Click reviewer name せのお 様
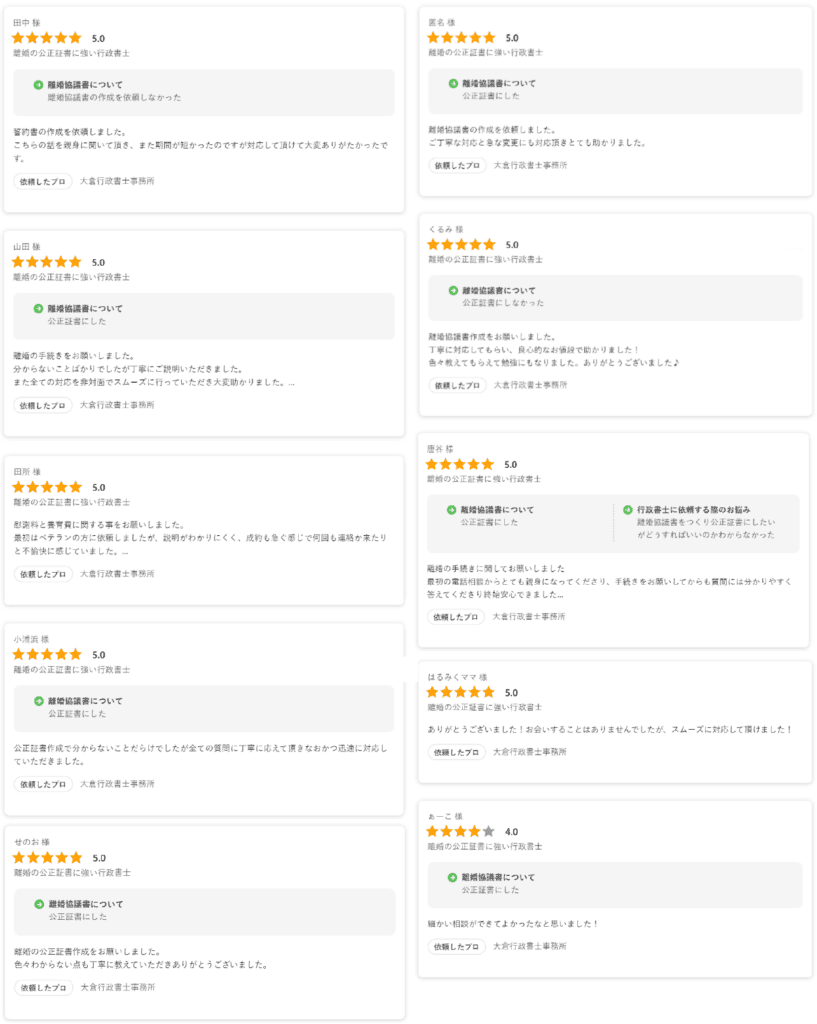This screenshot has width=817, height=1024. 32,842
